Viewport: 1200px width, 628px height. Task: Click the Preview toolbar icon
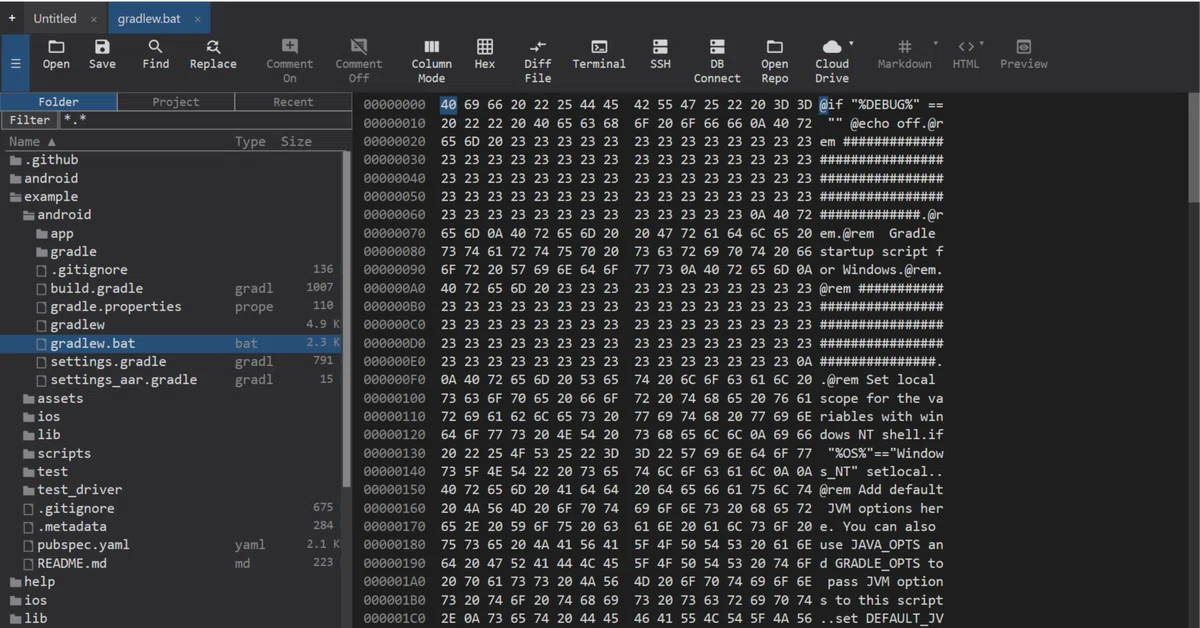coord(1023,55)
